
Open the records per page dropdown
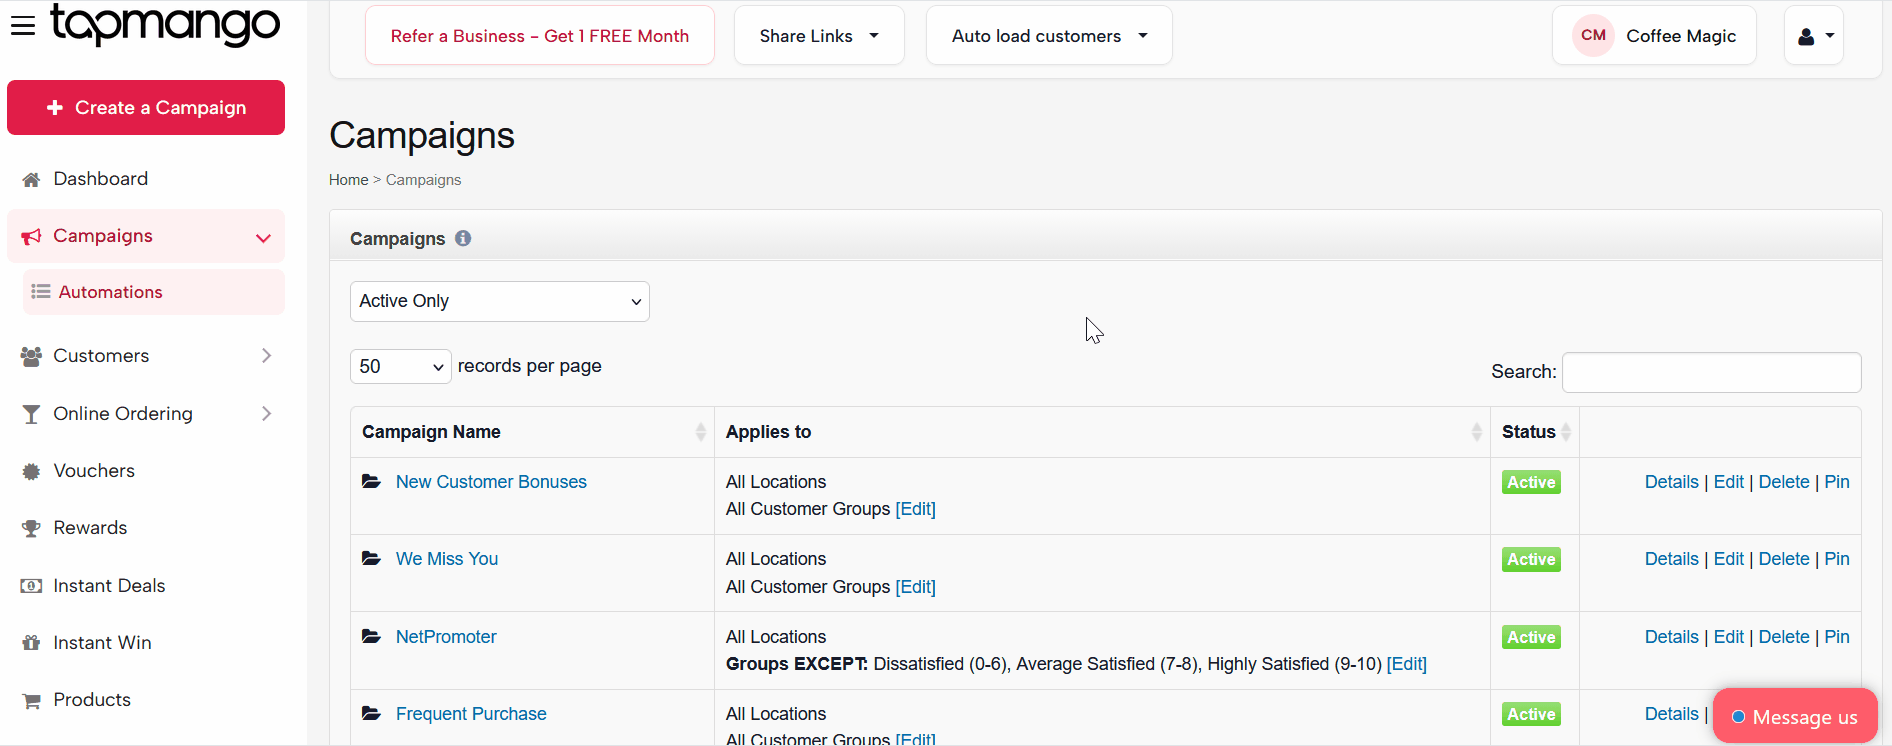point(400,366)
